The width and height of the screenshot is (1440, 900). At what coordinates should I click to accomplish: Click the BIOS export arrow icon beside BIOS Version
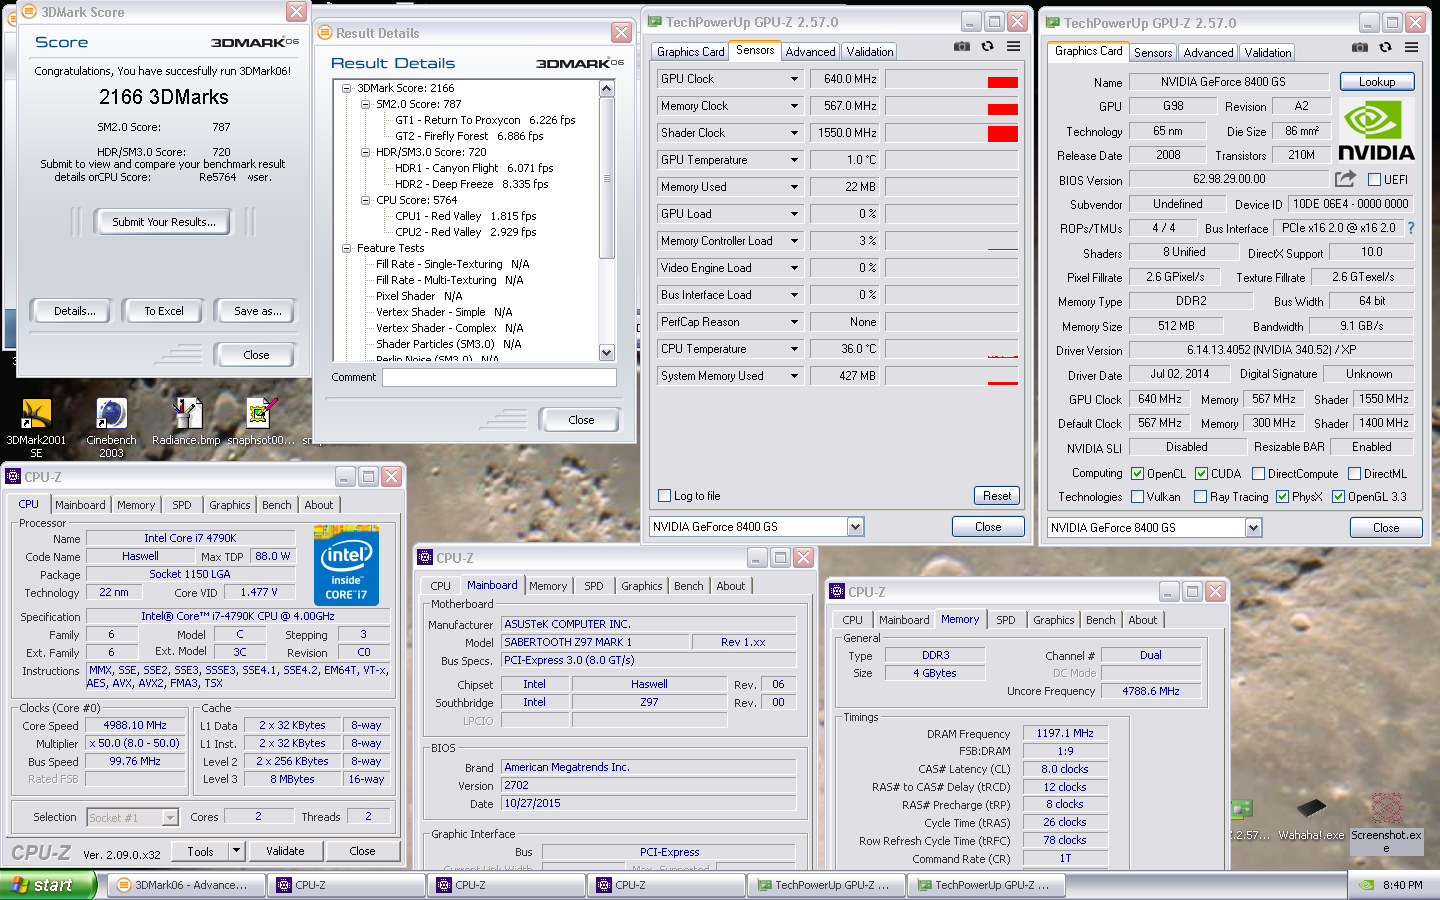pyautogui.click(x=1346, y=179)
